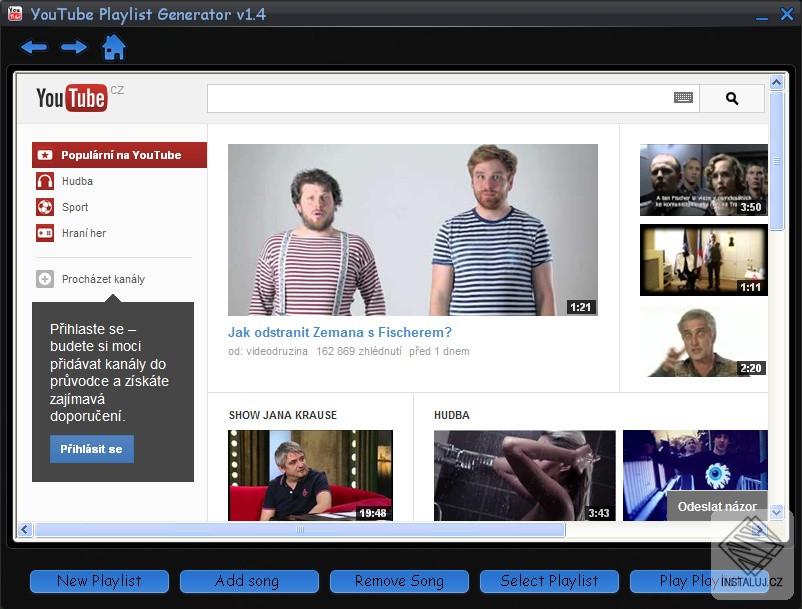Open the on-screen keyboard in the search bar
This screenshot has height=609, width=802.
click(683, 98)
